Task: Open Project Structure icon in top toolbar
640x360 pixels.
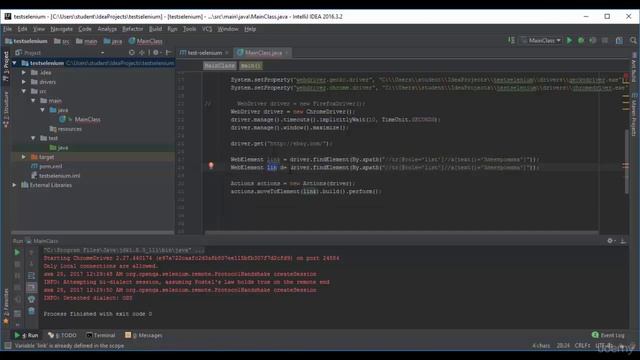Action: click(619, 40)
